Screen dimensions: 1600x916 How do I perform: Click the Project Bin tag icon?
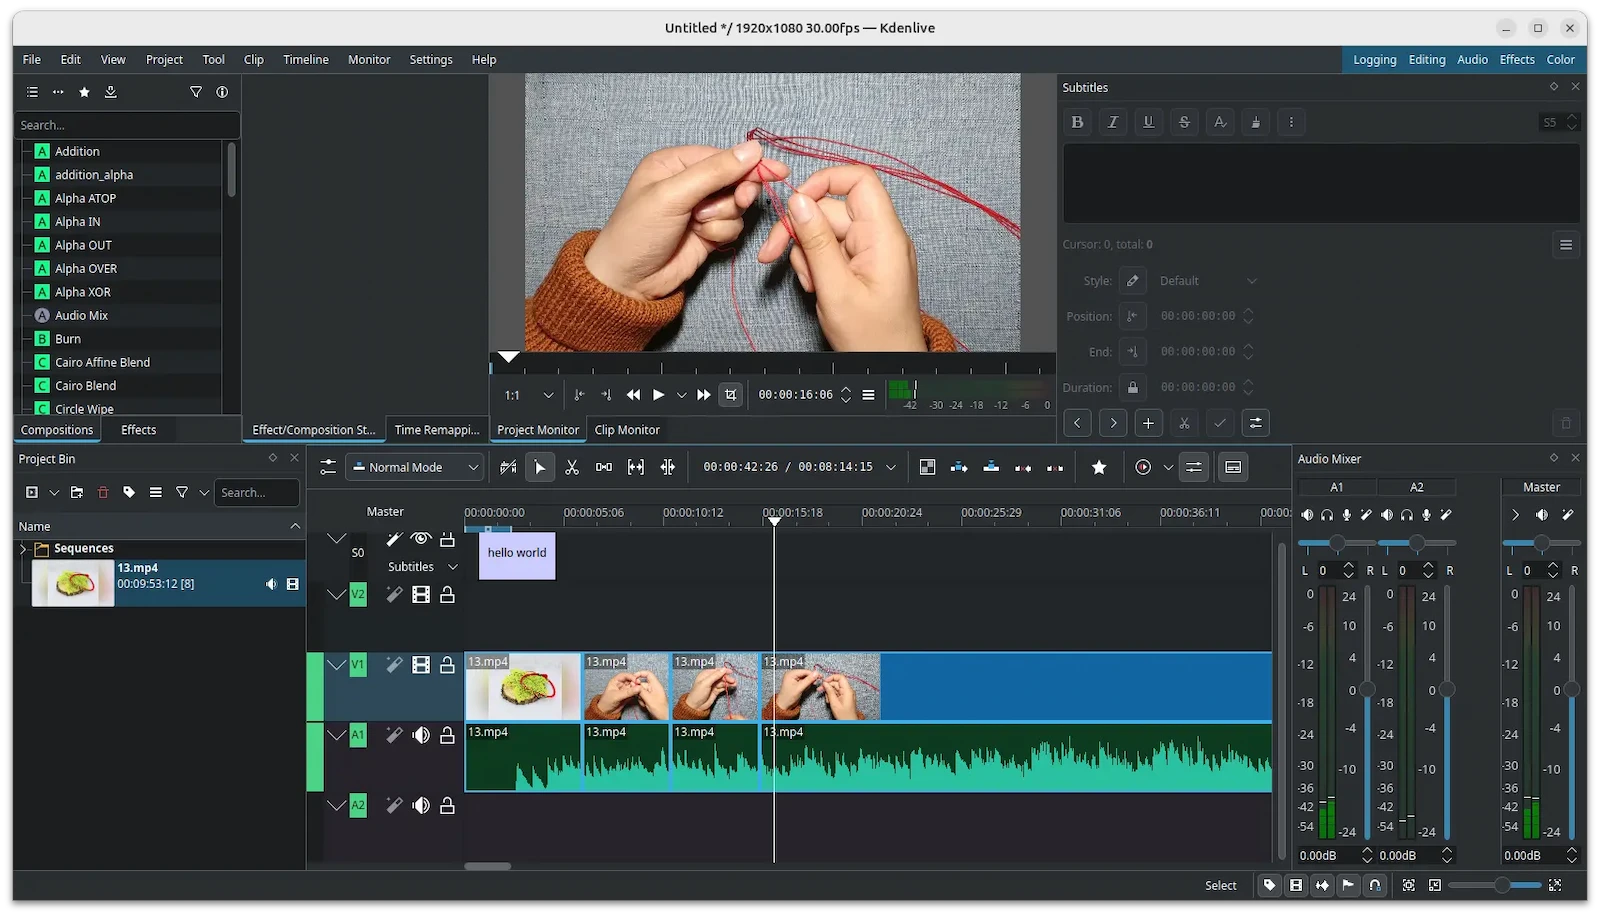pos(129,493)
